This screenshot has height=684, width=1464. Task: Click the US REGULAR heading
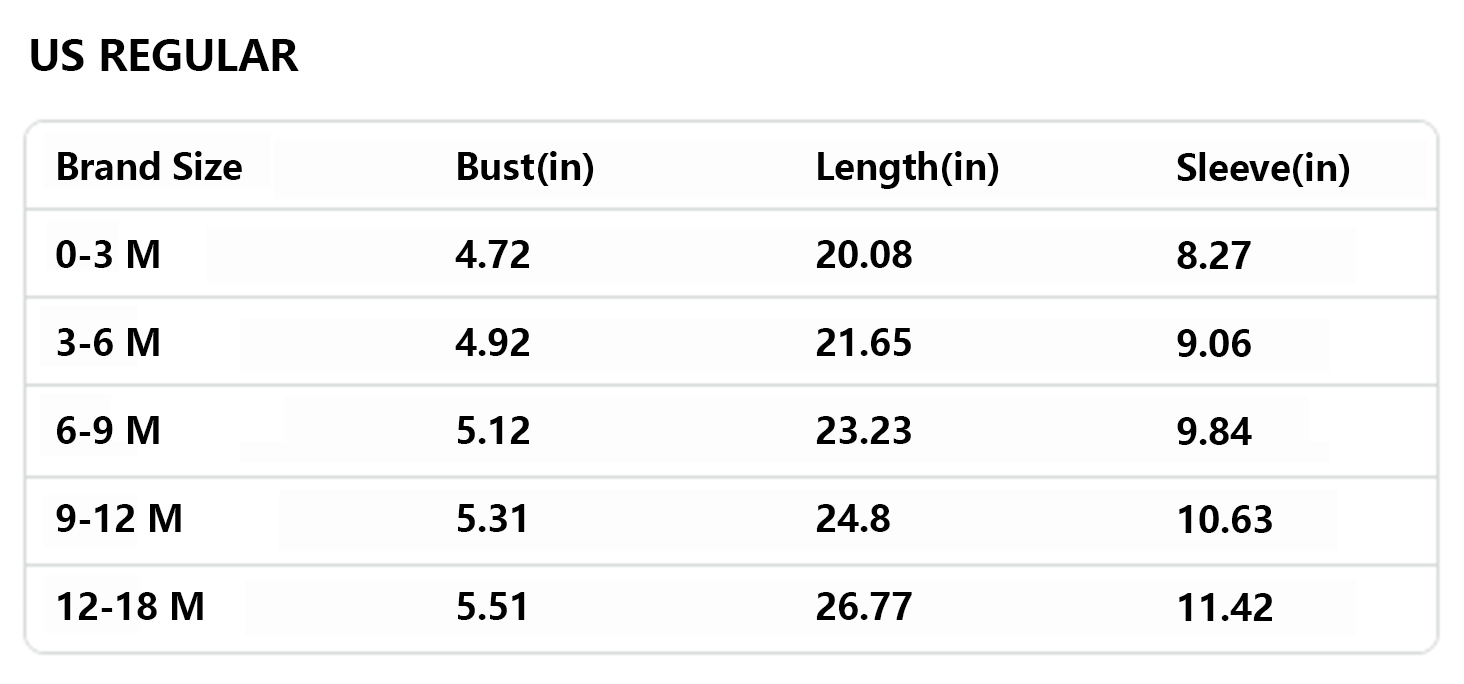164,56
